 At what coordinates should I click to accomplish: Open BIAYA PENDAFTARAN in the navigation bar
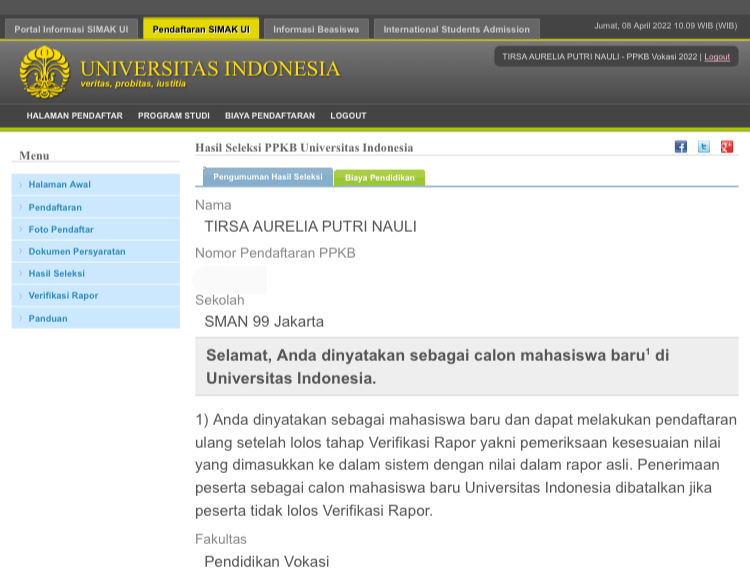(270, 116)
